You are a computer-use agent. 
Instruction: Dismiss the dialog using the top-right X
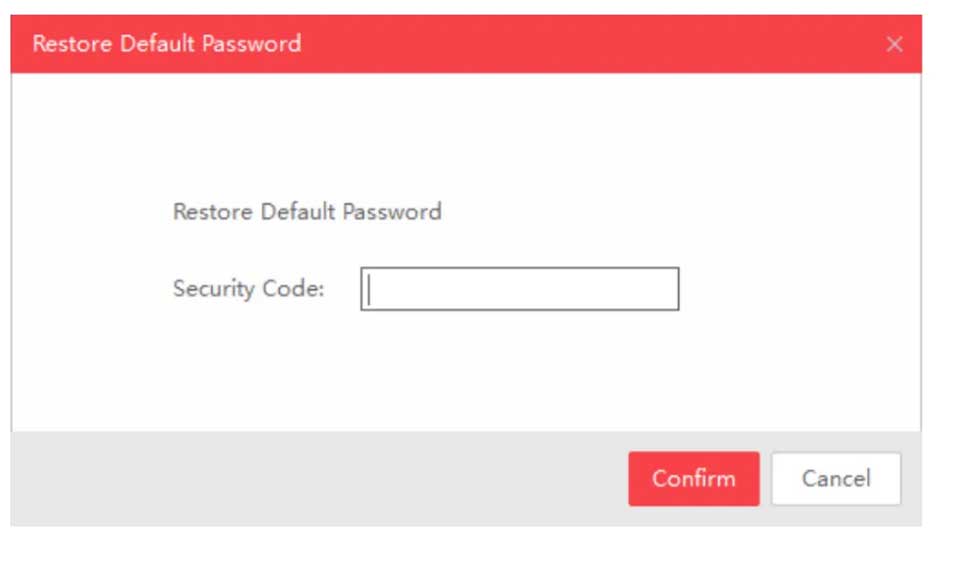(x=894, y=44)
